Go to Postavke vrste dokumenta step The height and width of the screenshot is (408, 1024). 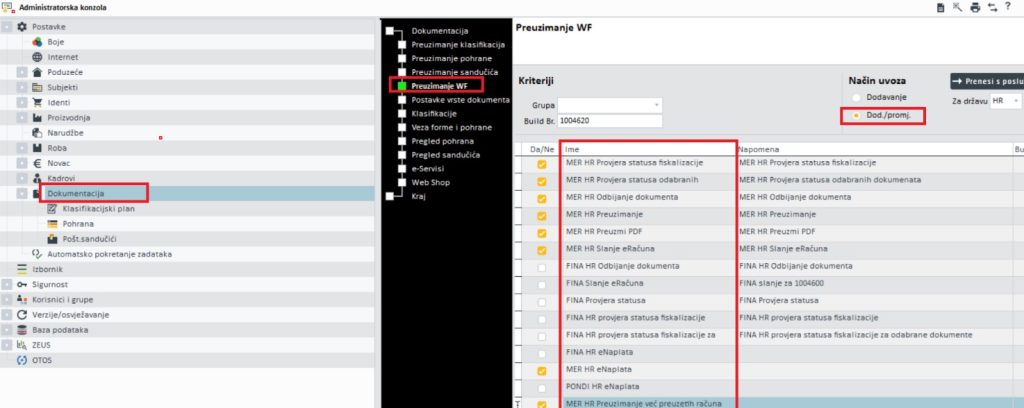tap(460, 101)
